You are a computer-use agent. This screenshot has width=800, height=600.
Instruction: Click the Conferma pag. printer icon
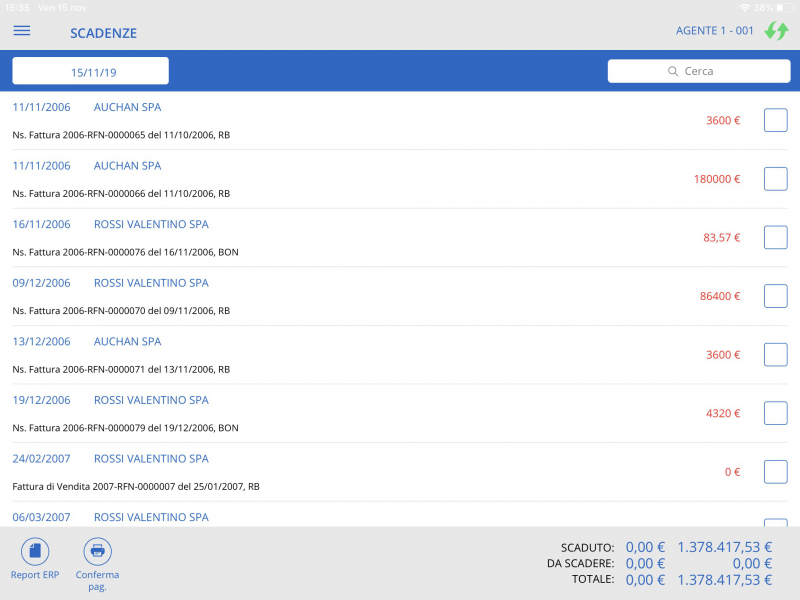coord(97,551)
